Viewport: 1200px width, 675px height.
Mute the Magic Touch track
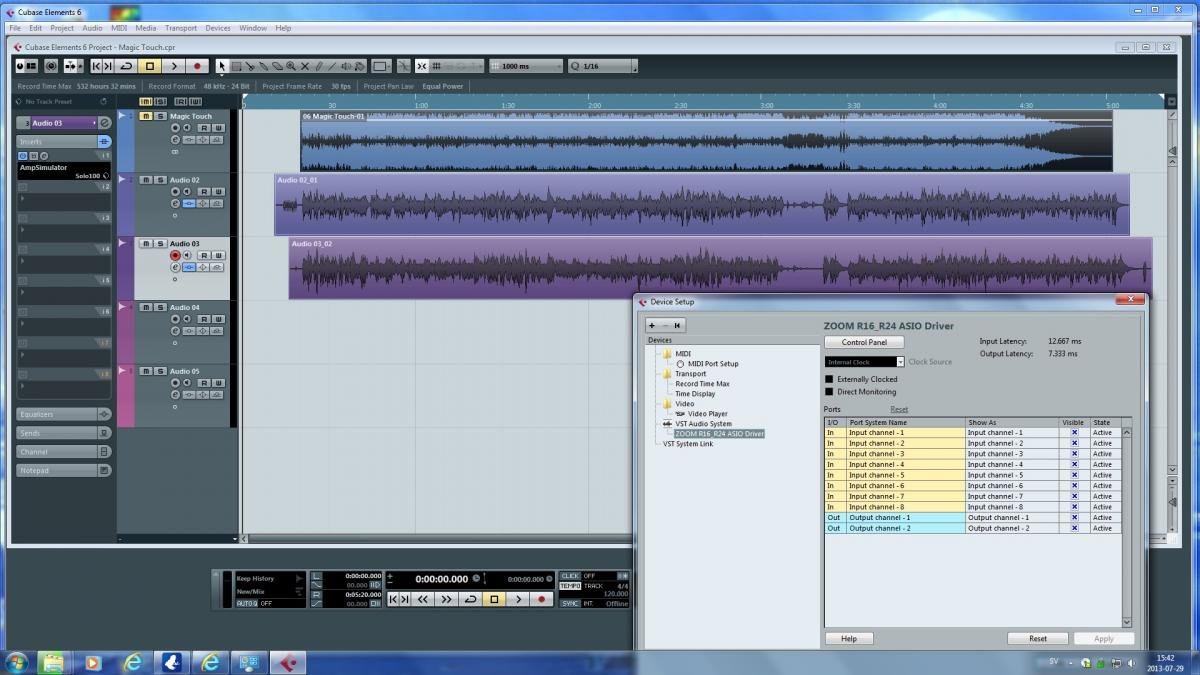point(146,116)
